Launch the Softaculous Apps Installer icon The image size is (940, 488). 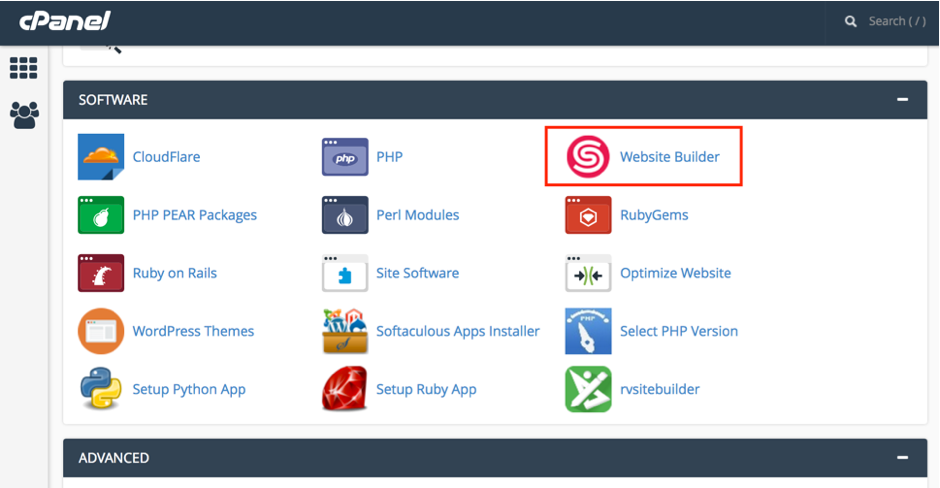coord(345,331)
